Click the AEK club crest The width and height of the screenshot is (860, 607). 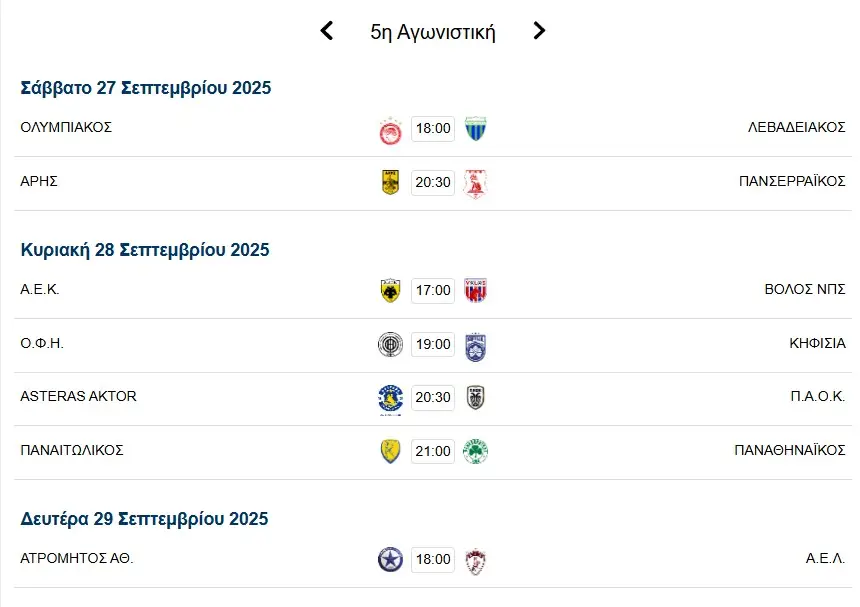pyautogui.click(x=390, y=291)
